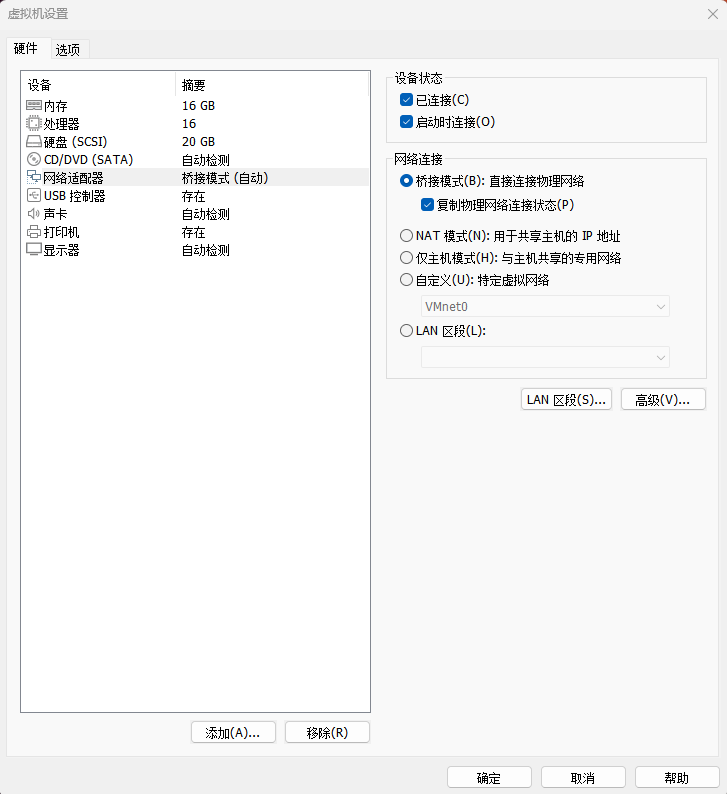This screenshot has width=727, height=794.
Task: Select the 声卡 row text
Action: [x=56, y=214]
